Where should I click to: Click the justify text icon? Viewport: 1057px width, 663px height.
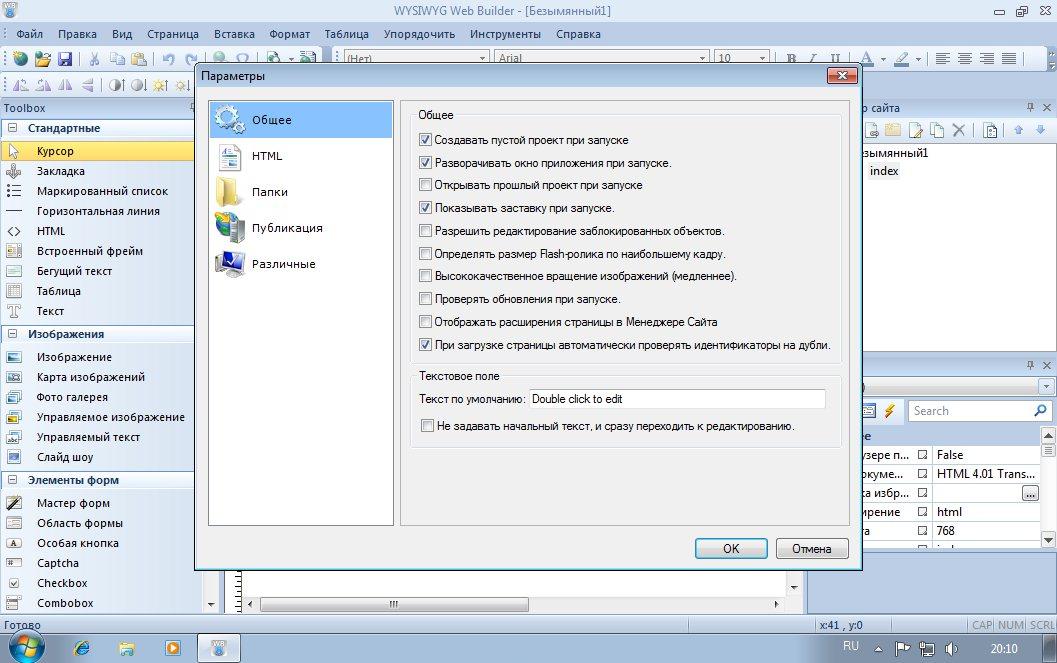(x=1009, y=59)
